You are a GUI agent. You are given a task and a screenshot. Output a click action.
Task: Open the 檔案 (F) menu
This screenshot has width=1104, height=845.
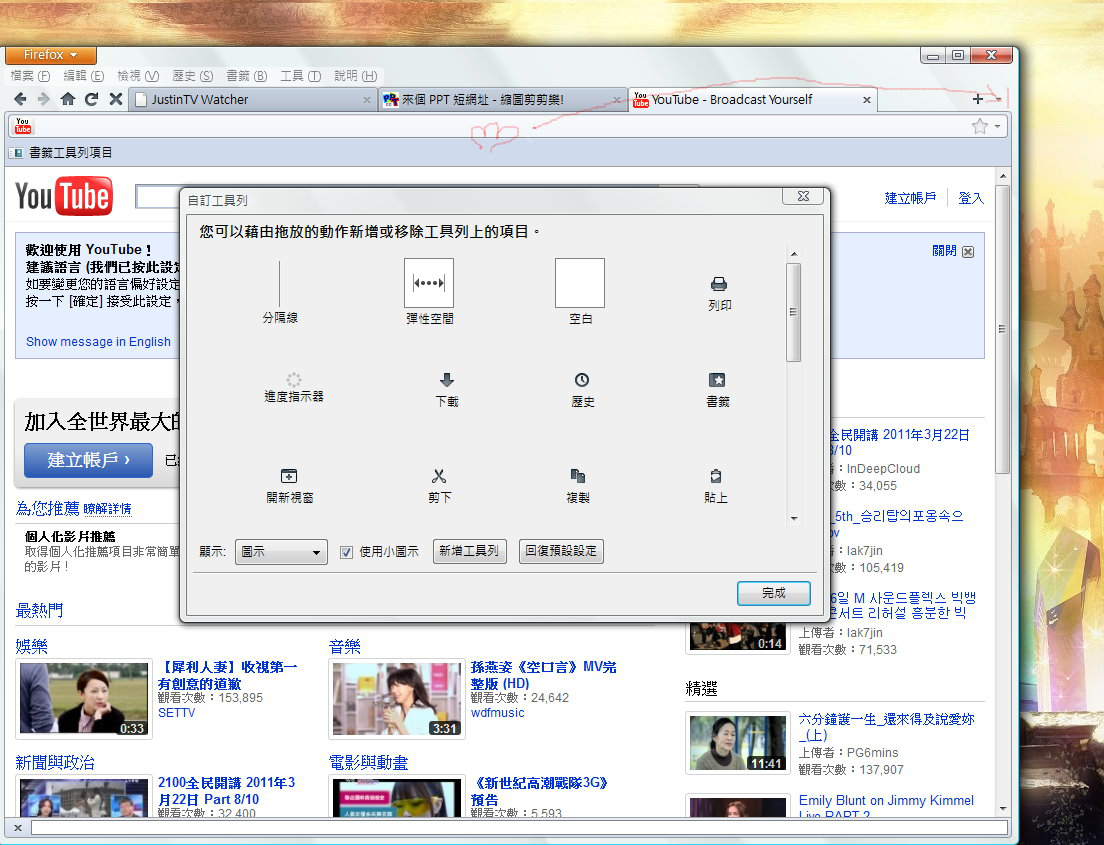coord(30,75)
